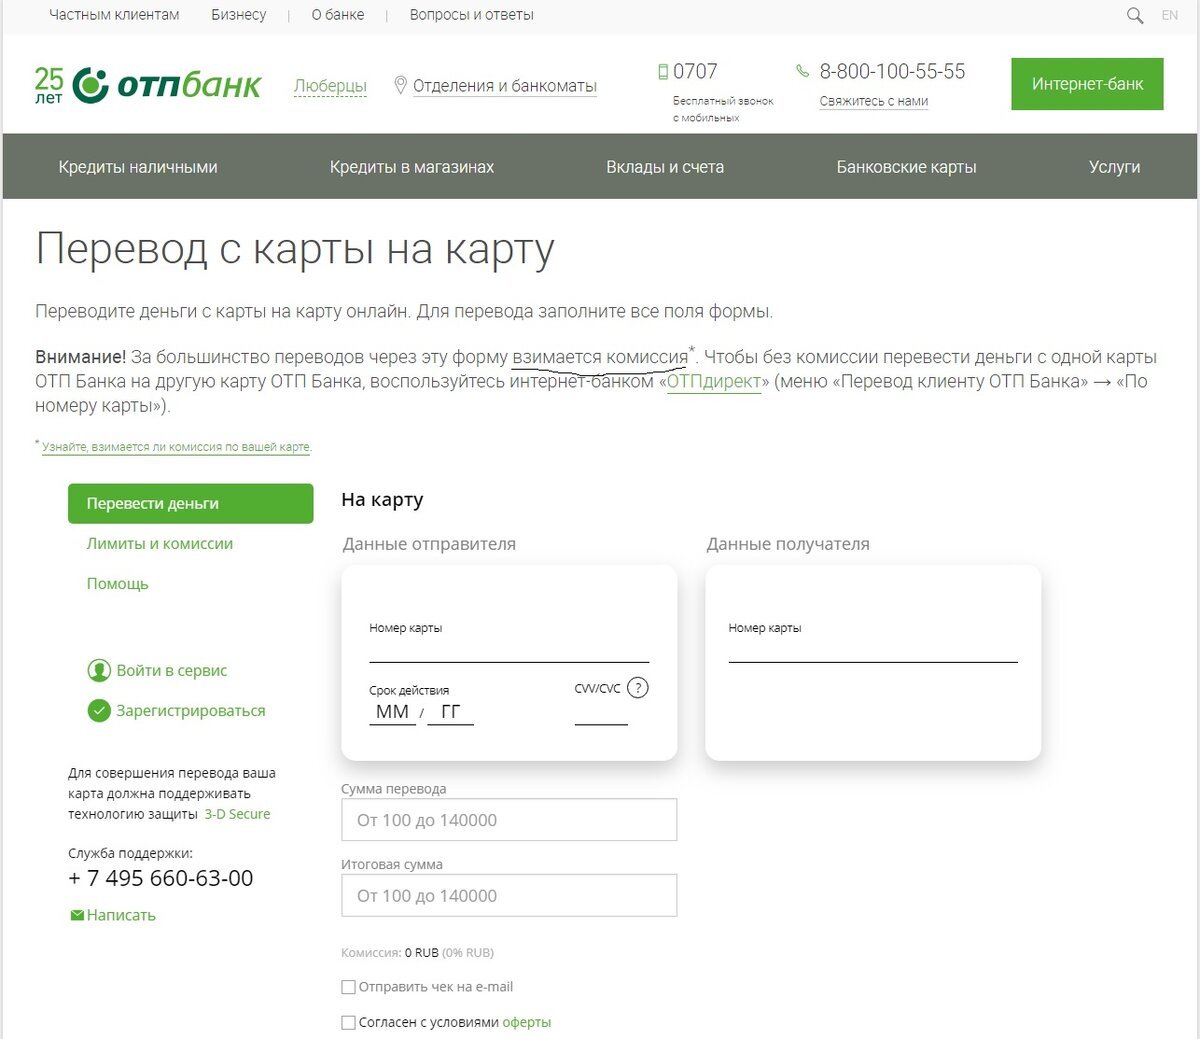The image size is (1200, 1039).
Task: Click the map pin icon near Отделения и банкоматы
Action: point(400,85)
